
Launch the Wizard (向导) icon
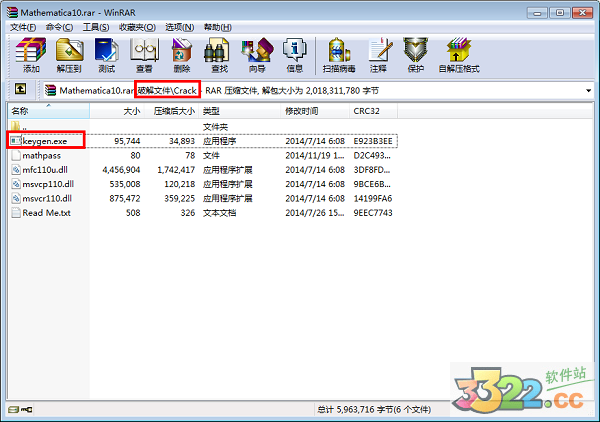coord(257,50)
